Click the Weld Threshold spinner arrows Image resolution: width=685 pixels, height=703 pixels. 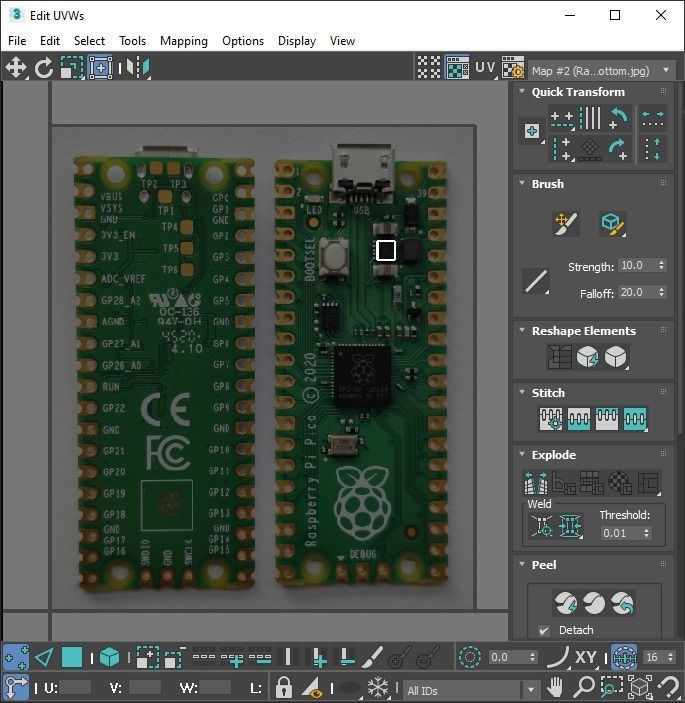click(x=646, y=533)
